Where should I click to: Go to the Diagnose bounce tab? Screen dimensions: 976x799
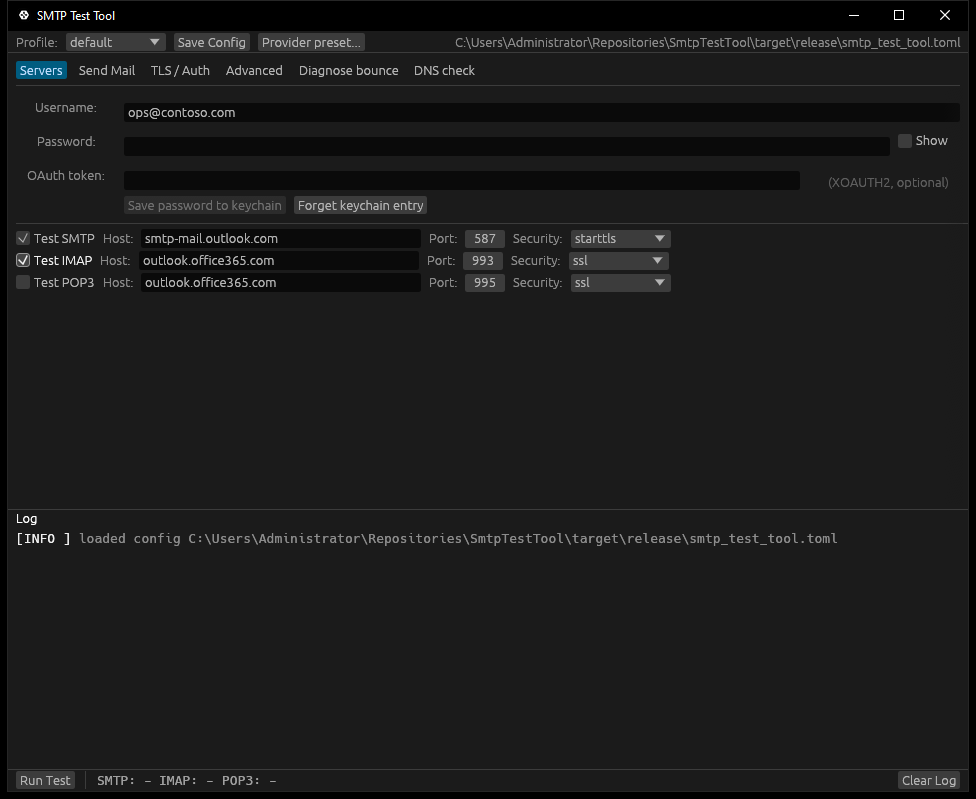click(x=349, y=70)
